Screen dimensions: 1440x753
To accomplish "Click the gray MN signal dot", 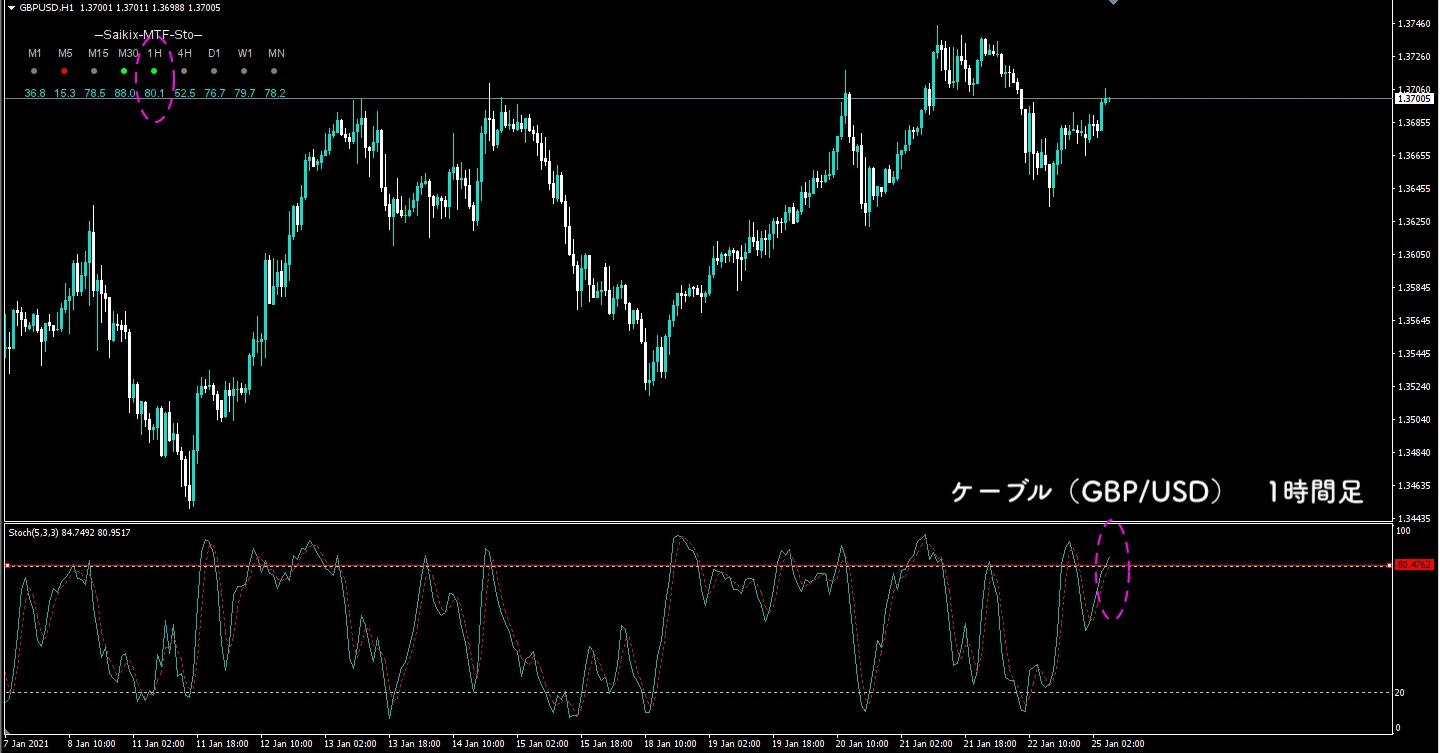I will pos(275,72).
